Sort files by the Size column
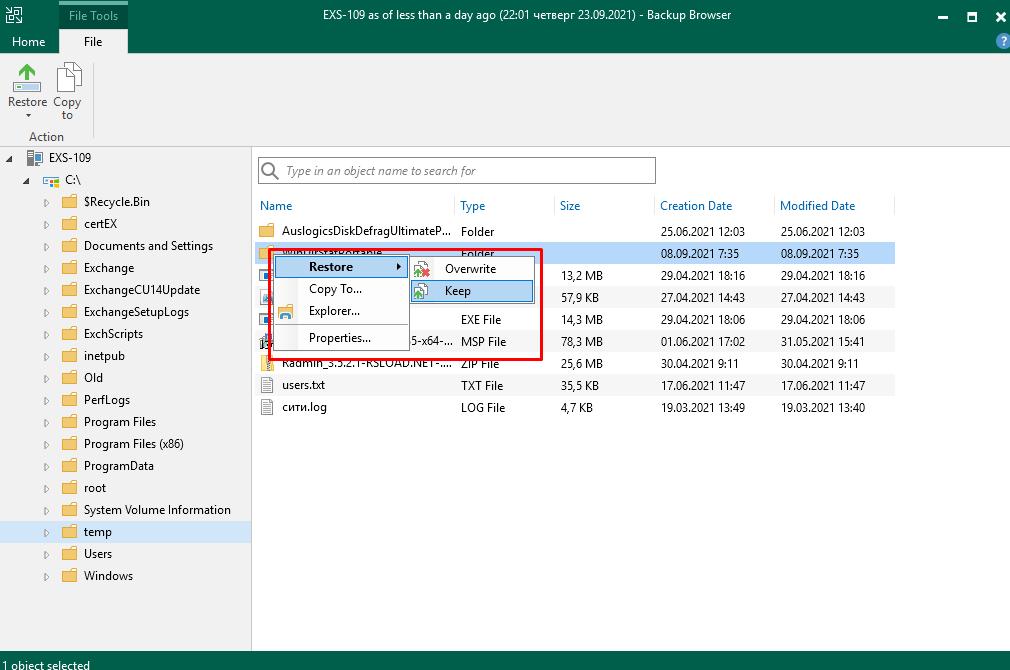This screenshot has height=670, width=1010. 570,206
